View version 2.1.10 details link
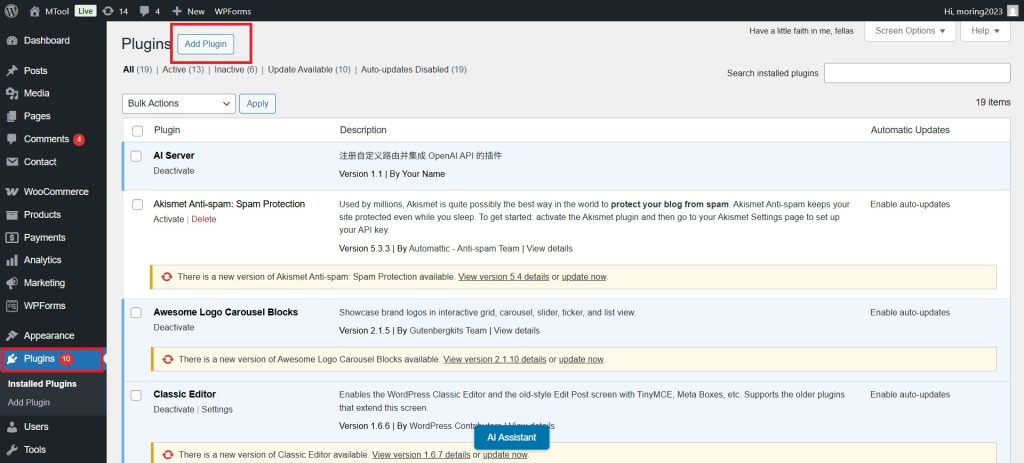1024x463 pixels. coord(494,359)
